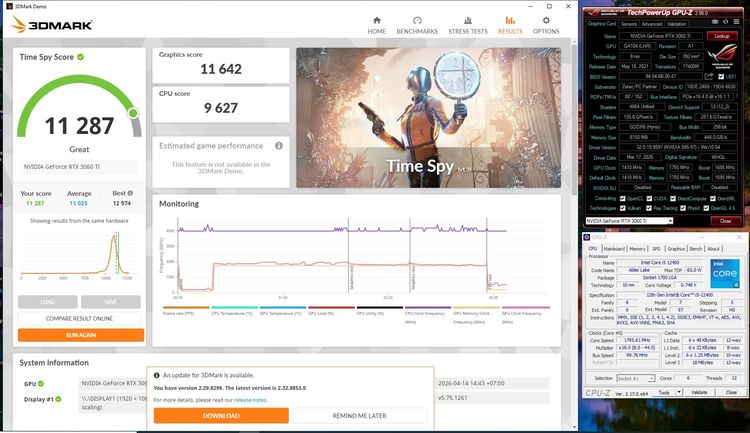Toggle the DirectCompute checkbox in GPU-Z

673,199
